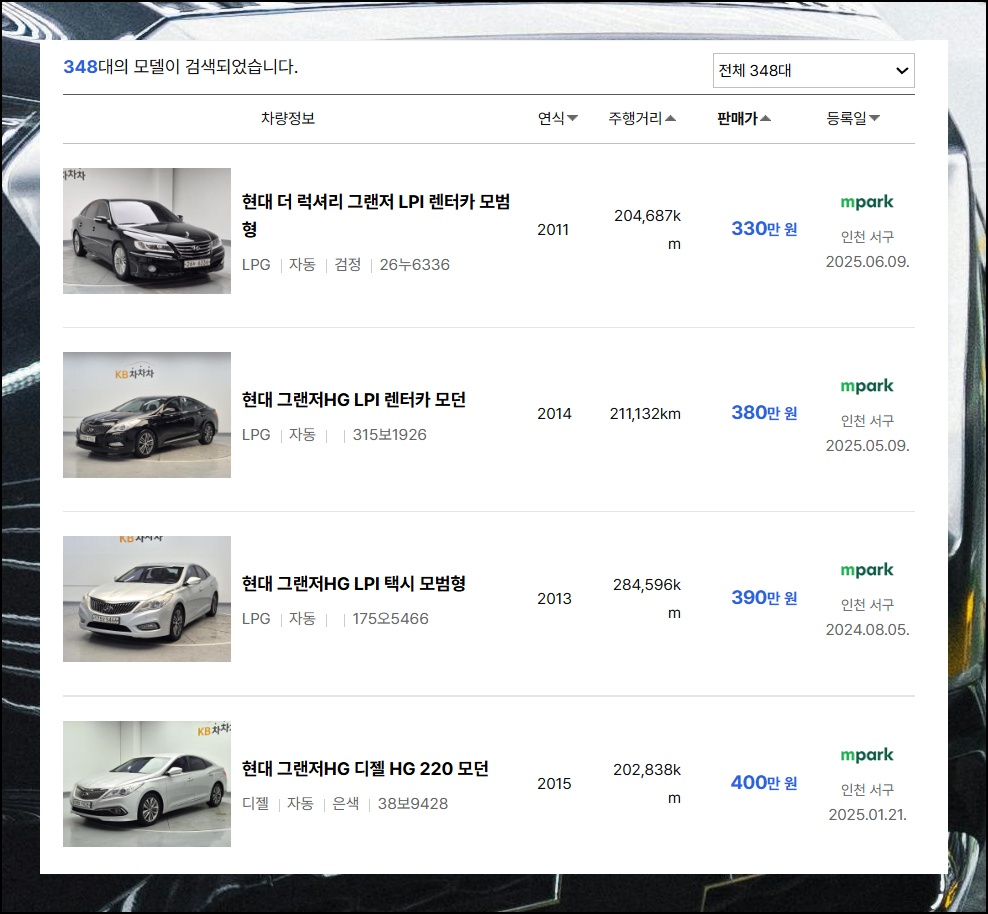The width and height of the screenshot is (988, 914).
Task: Click mileage 284,596km in third row
Action: pos(647,598)
